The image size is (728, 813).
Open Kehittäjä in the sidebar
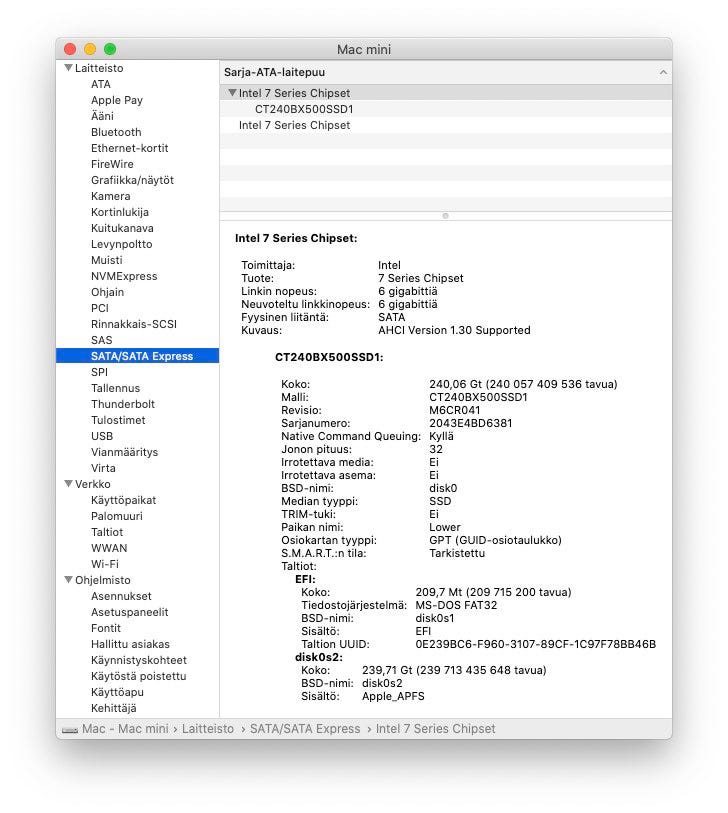point(114,708)
